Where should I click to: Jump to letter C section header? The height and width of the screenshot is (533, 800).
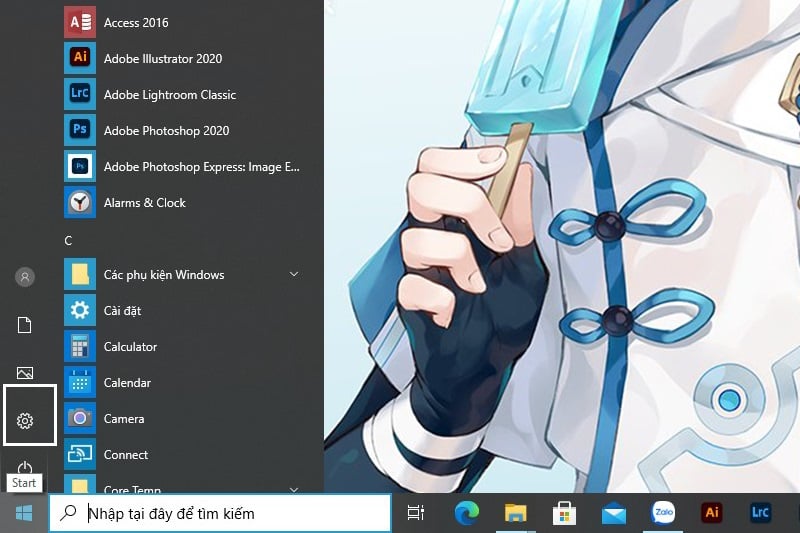(68, 241)
